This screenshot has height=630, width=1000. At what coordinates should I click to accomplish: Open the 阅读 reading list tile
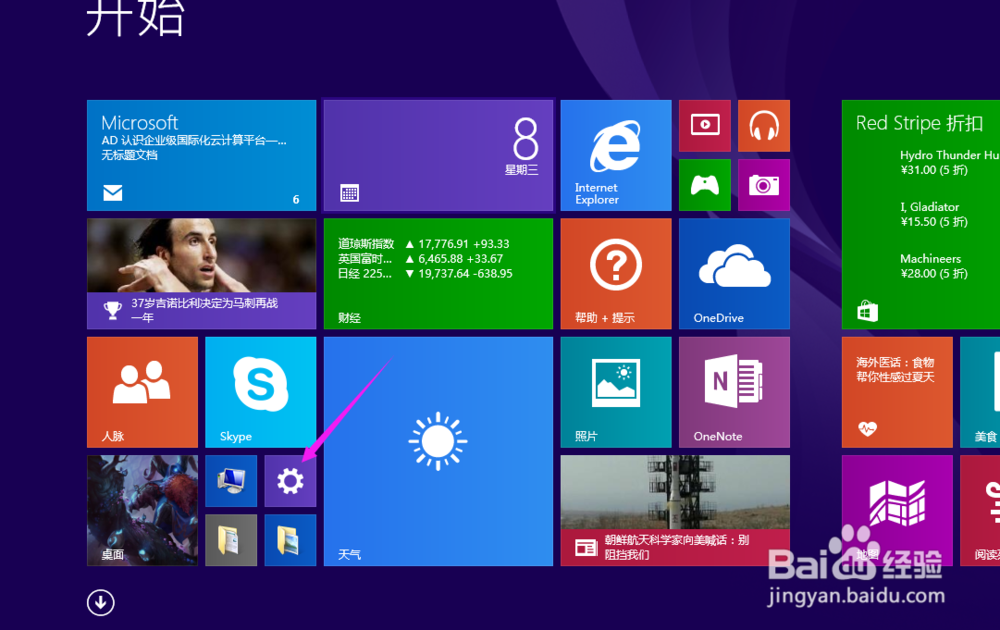[980, 510]
